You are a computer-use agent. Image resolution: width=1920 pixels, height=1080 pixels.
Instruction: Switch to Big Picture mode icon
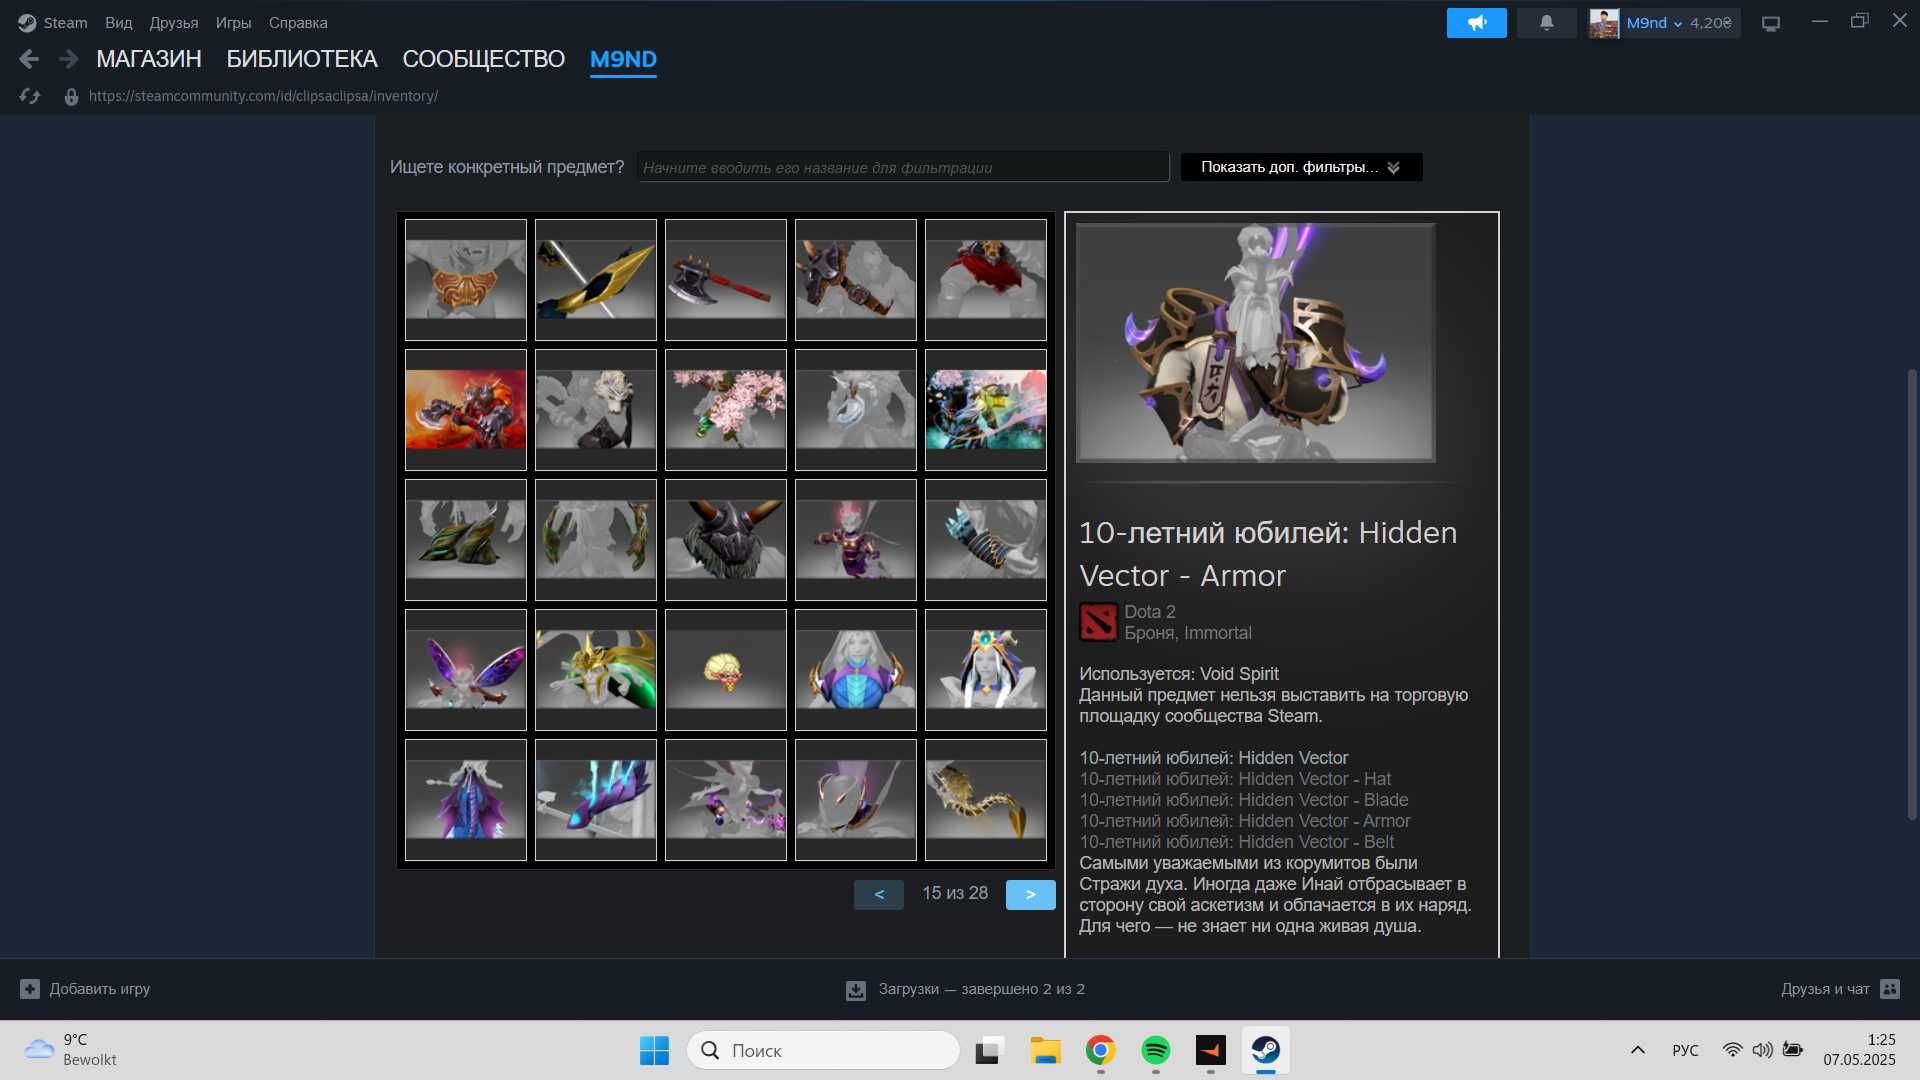click(1771, 23)
